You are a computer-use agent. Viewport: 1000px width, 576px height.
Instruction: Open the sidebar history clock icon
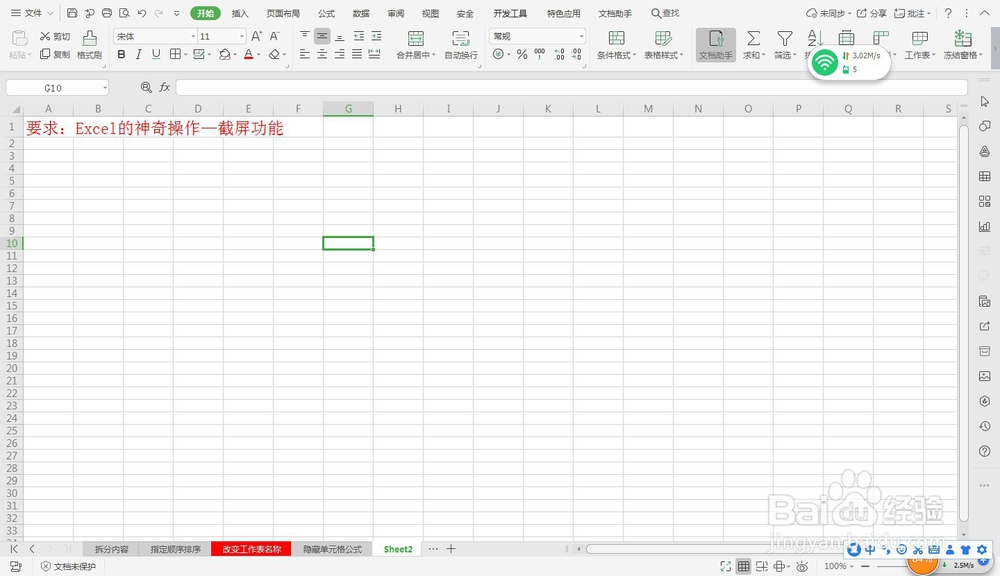[985, 426]
